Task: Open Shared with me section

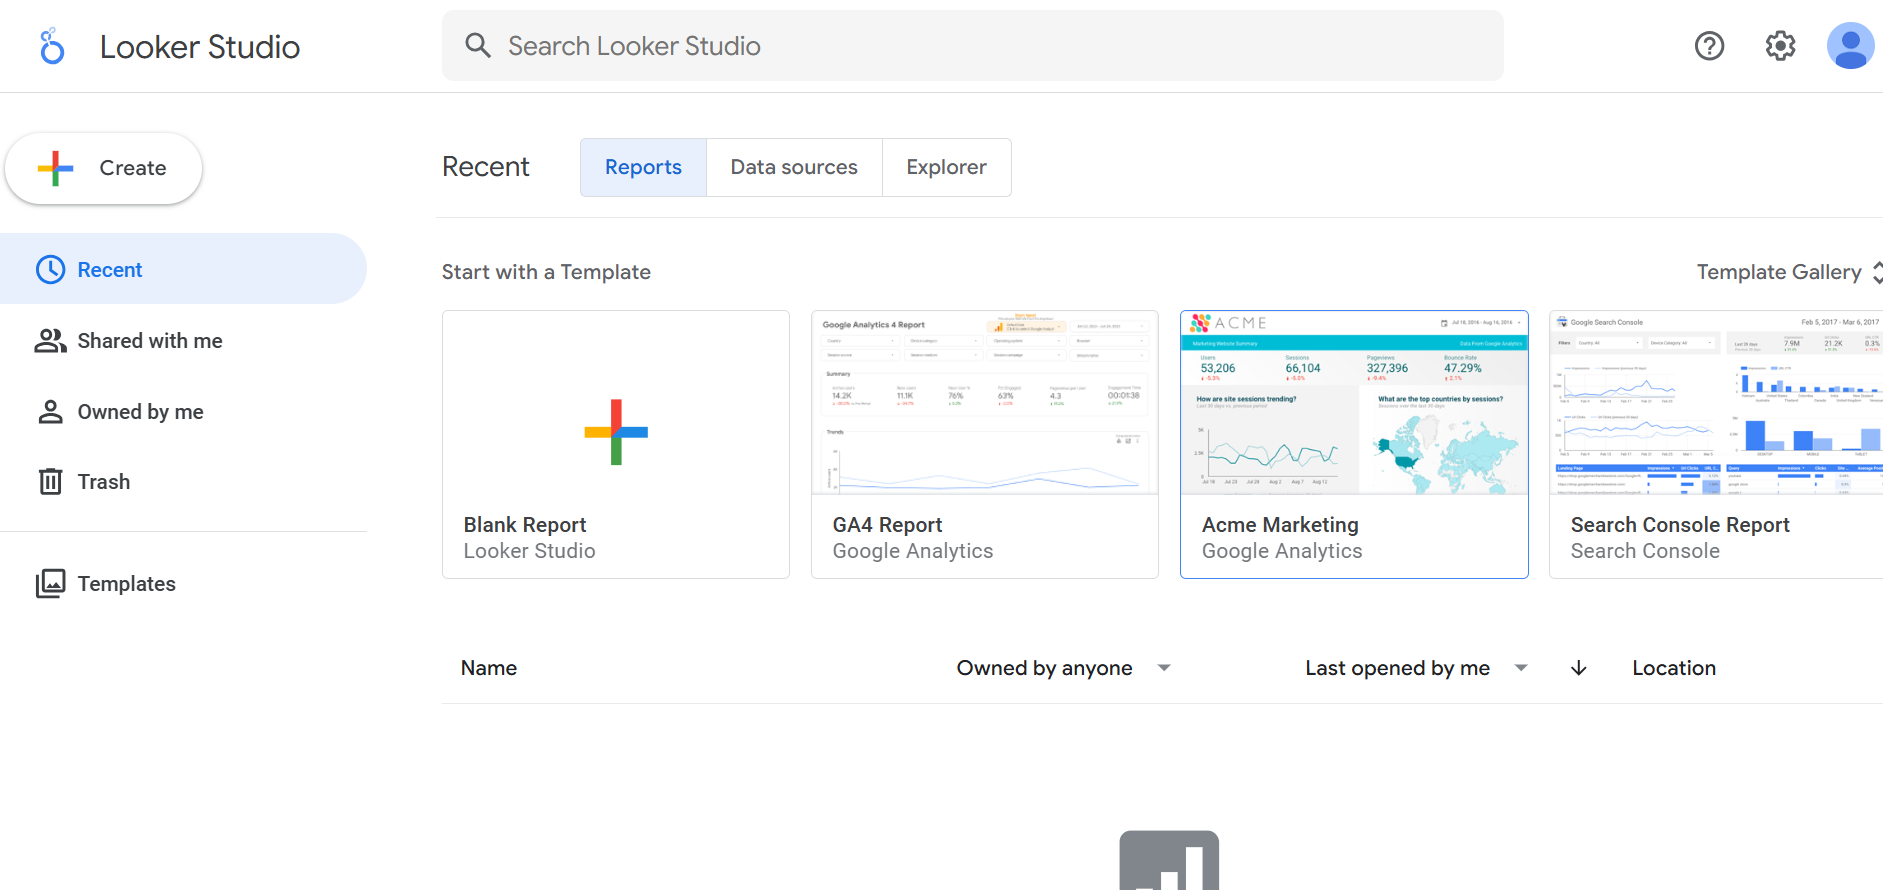Action: point(183,341)
